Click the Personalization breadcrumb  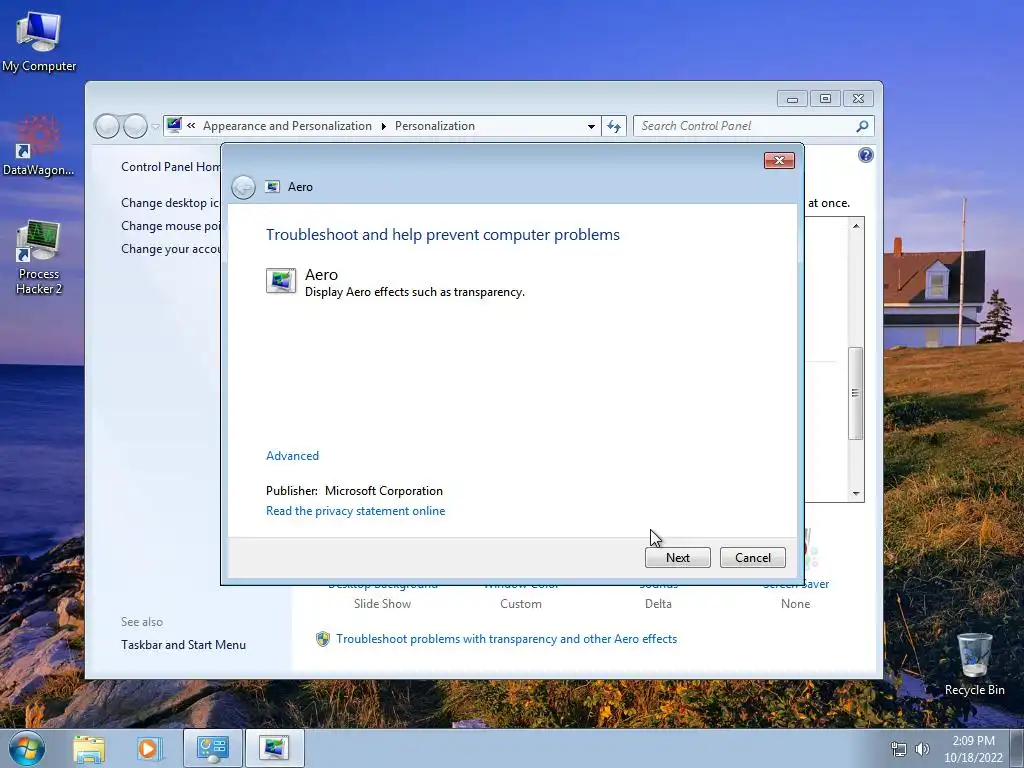tap(435, 126)
